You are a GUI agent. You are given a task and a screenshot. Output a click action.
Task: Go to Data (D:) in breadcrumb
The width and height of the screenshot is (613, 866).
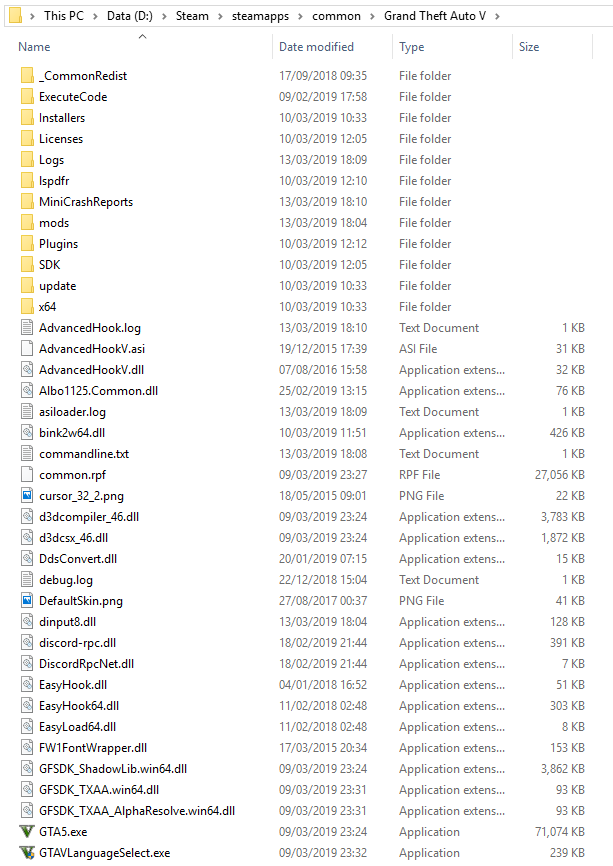pos(130,16)
